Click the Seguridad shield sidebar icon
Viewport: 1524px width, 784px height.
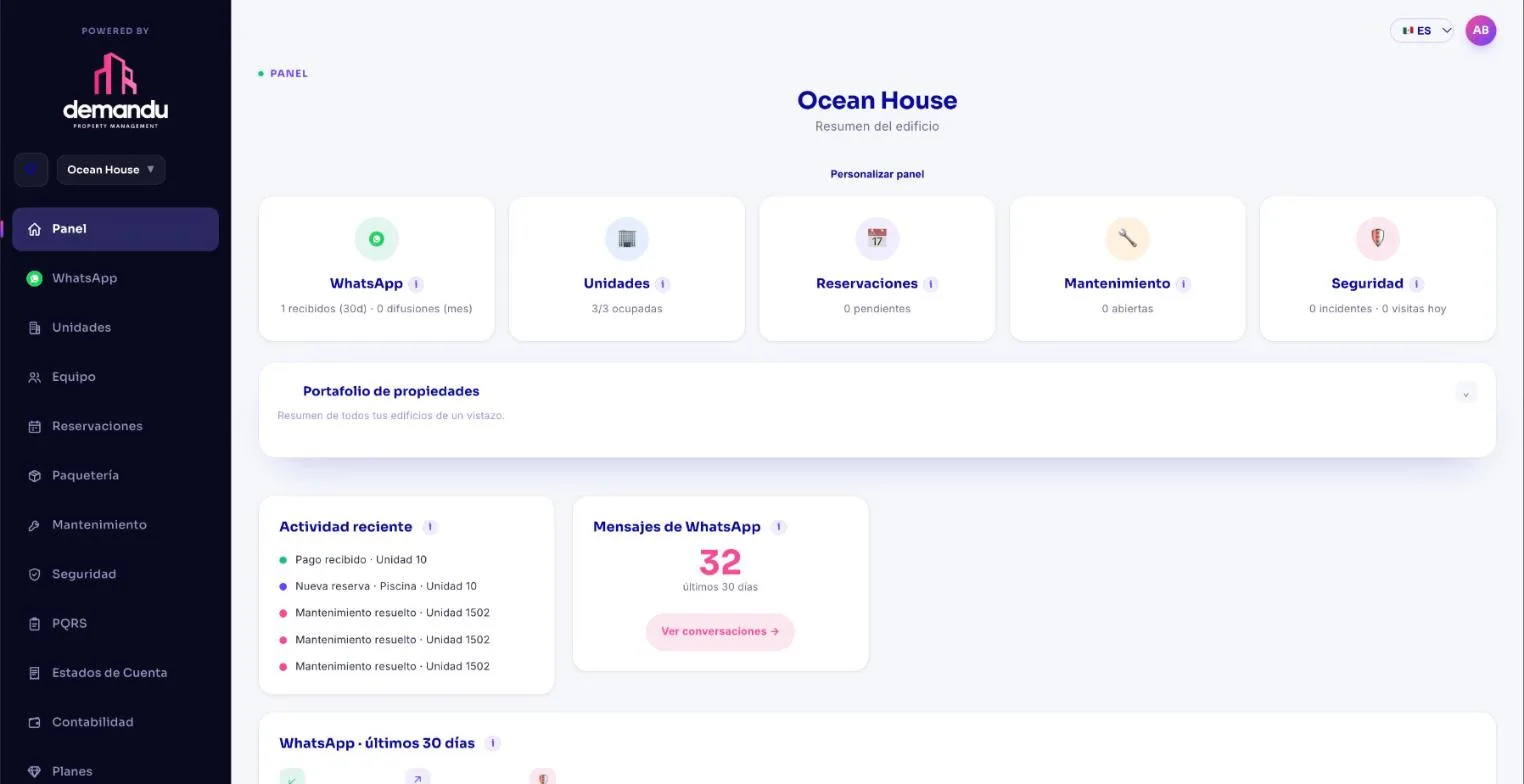(x=34, y=574)
